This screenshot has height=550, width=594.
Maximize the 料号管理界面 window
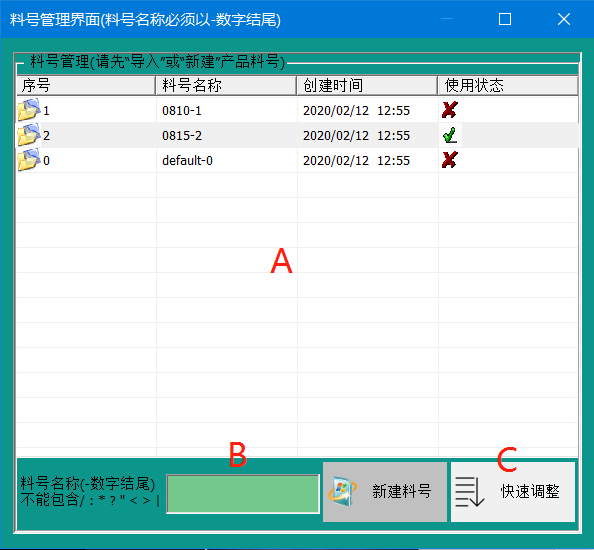pos(505,19)
